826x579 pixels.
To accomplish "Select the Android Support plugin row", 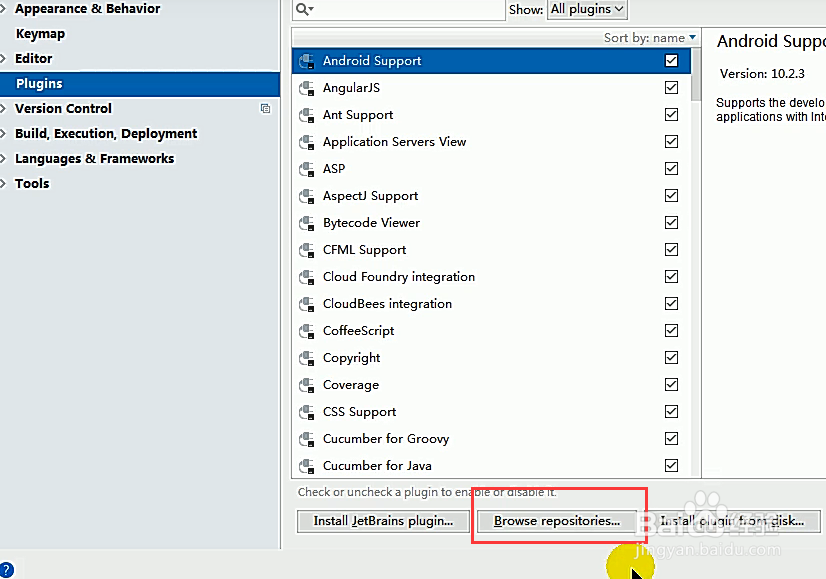I will pyautogui.click(x=491, y=61).
